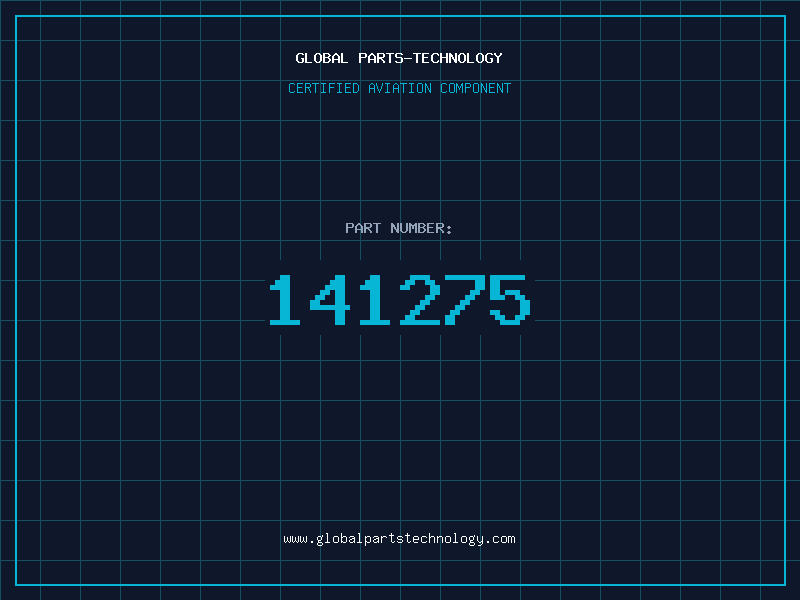Select the CERTIFIED AVIATION COMPONENT subtitle
The image size is (800, 600).
pyautogui.click(x=399, y=88)
